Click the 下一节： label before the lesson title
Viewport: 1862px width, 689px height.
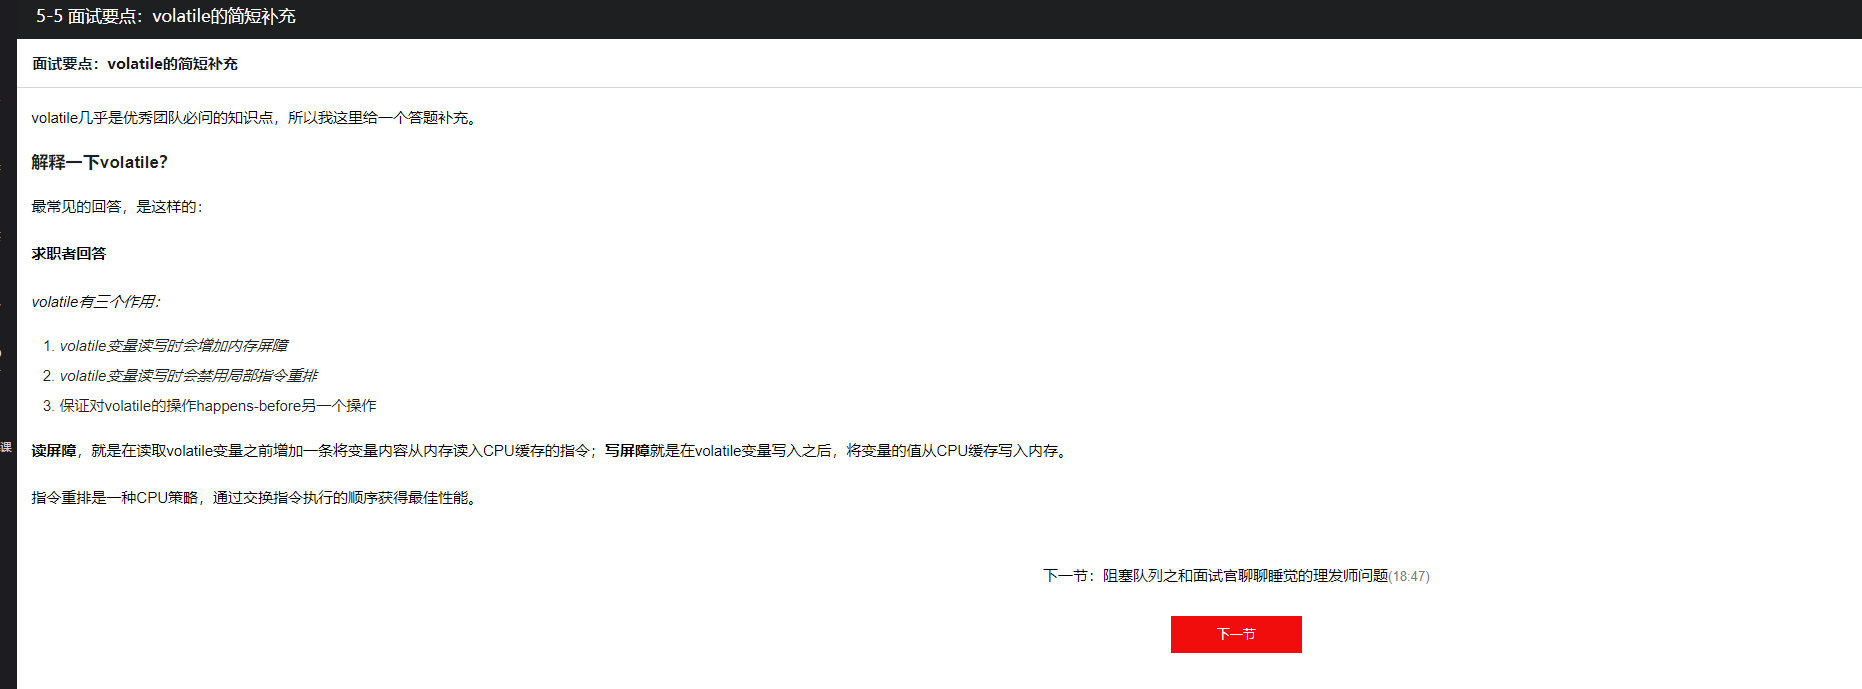(1071, 576)
